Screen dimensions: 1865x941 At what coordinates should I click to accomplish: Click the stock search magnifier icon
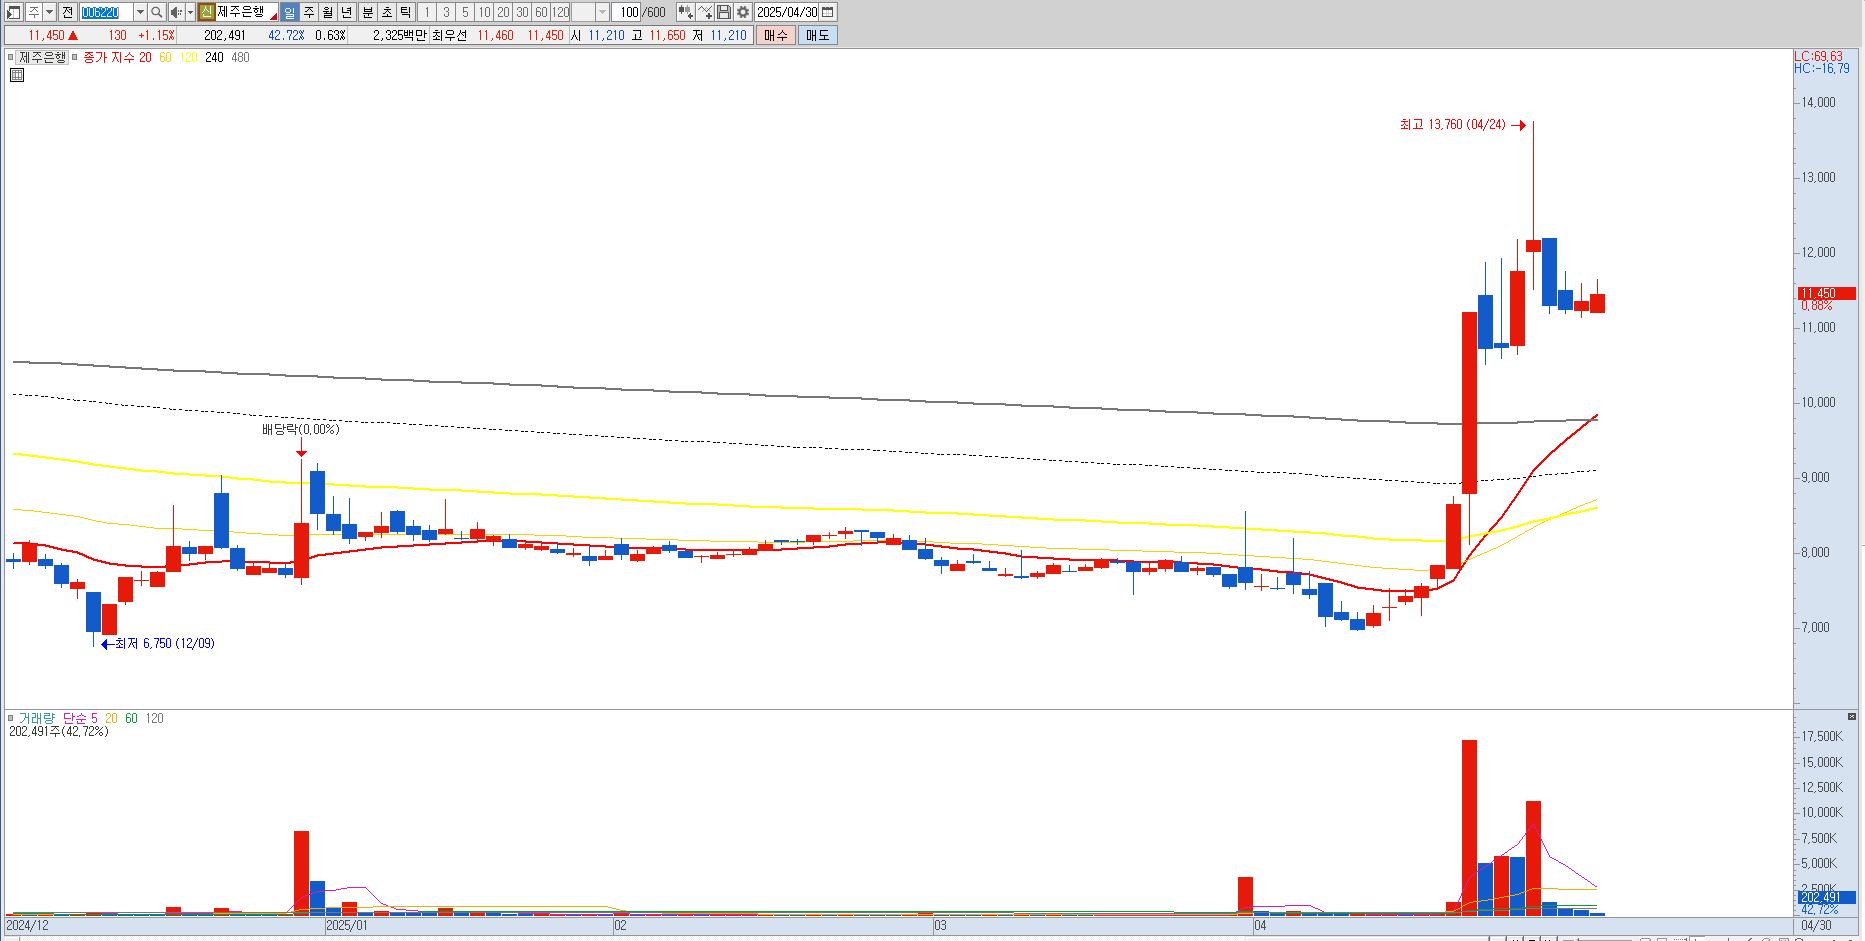[157, 12]
